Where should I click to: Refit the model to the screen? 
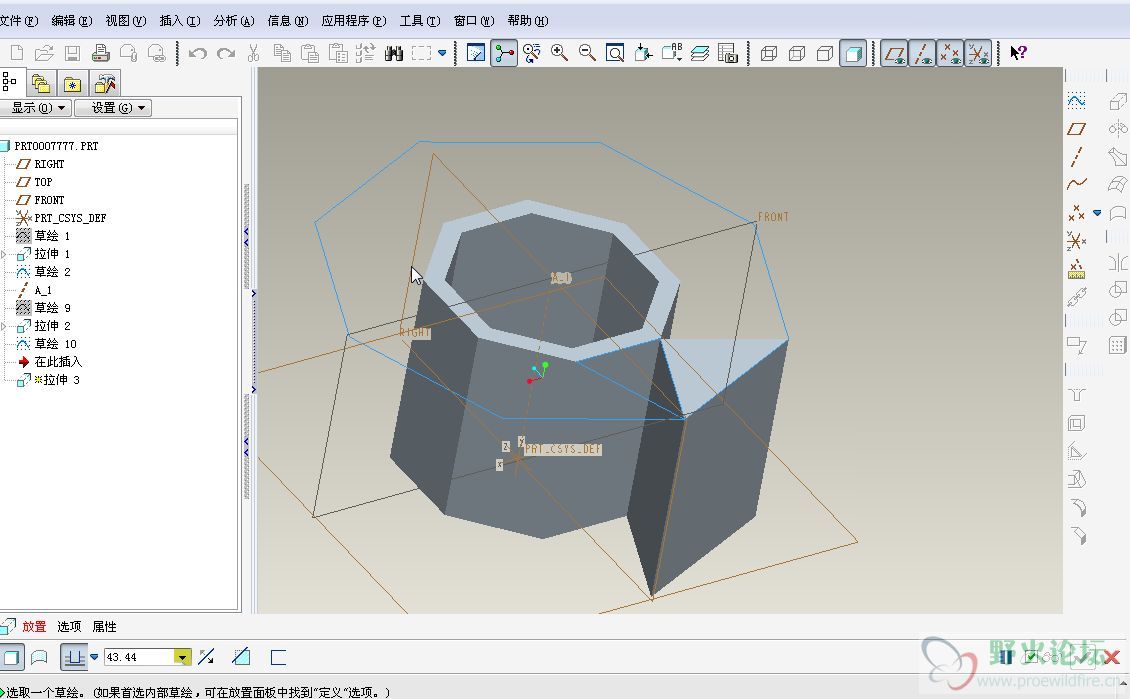615,53
